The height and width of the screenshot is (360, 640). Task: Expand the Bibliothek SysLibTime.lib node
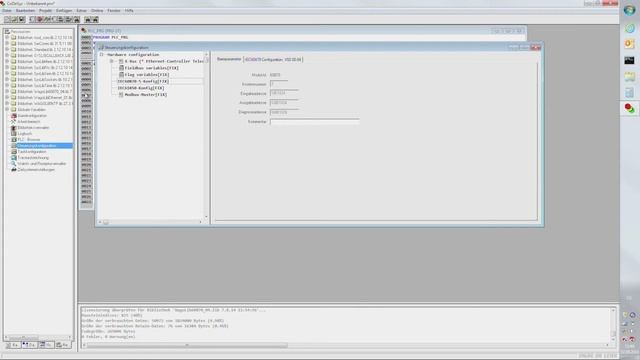(x=7, y=85)
